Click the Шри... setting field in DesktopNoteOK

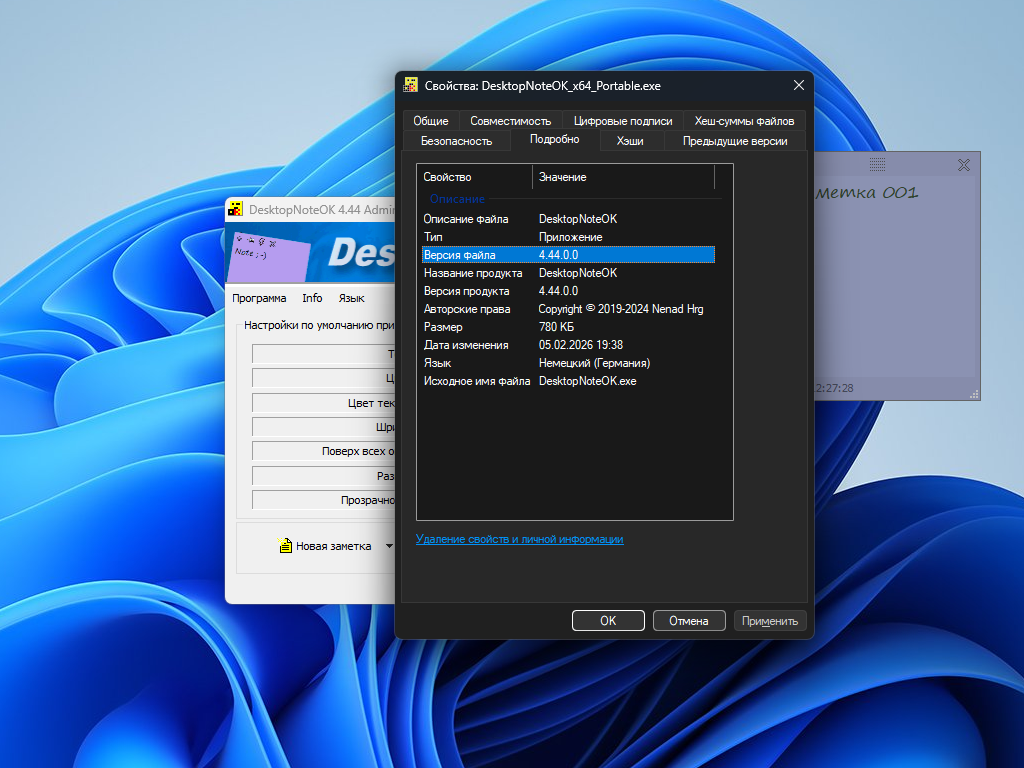click(323, 427)
